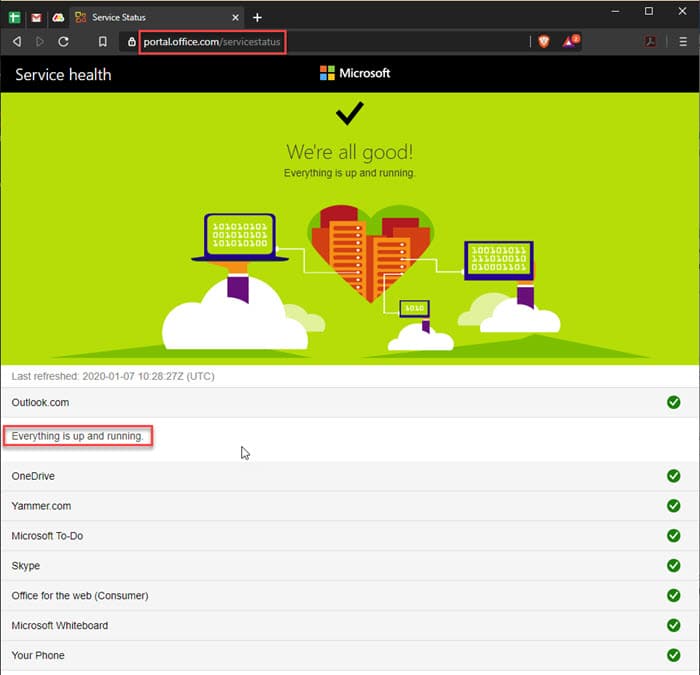The image size is (700, 675).
Task: Open the browser hamburger menu
Action: point(682,41)
